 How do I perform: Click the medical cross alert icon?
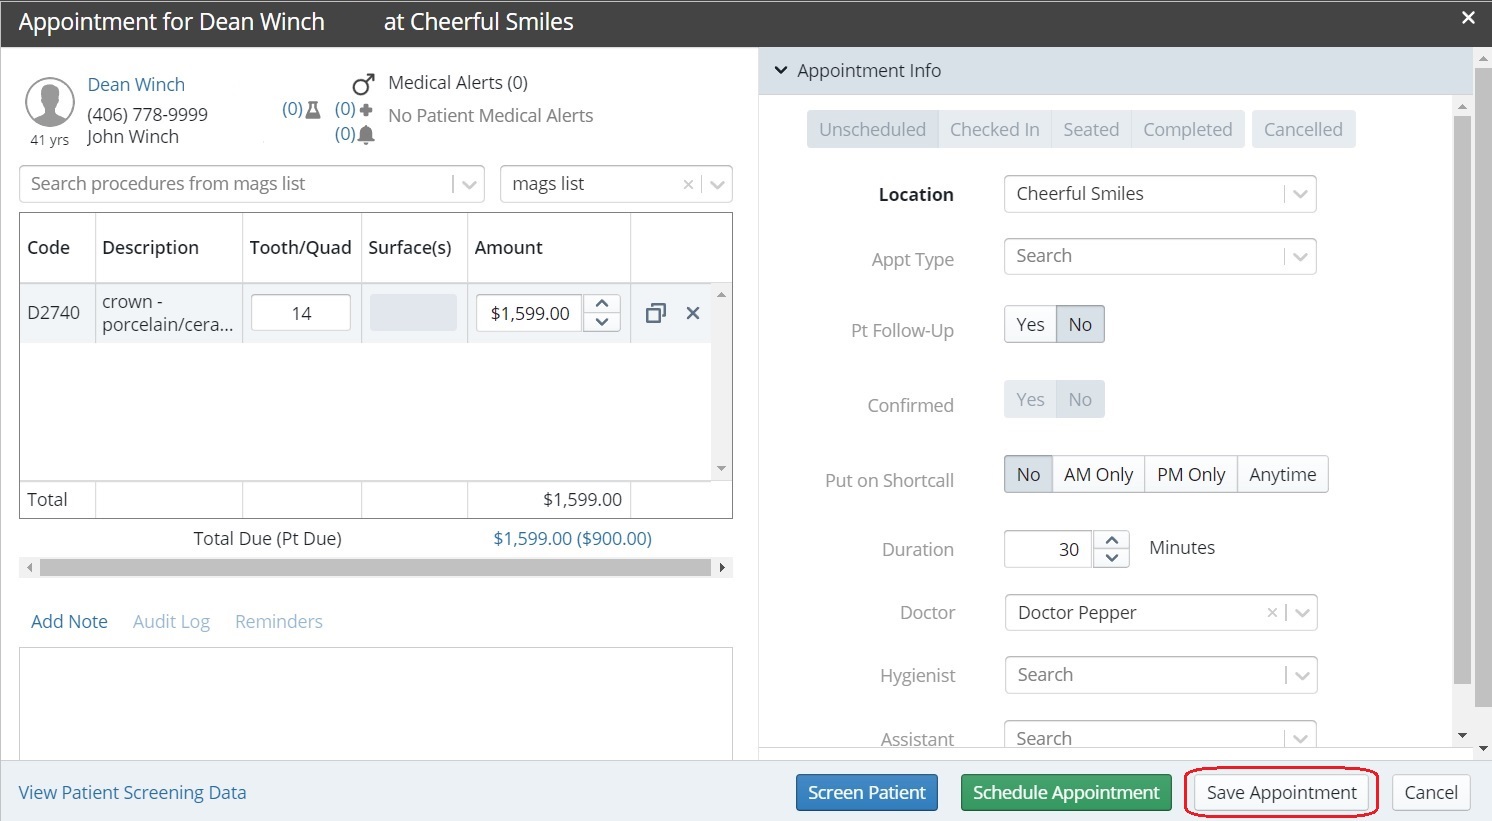pyautogui.click(x=366, y=109)
